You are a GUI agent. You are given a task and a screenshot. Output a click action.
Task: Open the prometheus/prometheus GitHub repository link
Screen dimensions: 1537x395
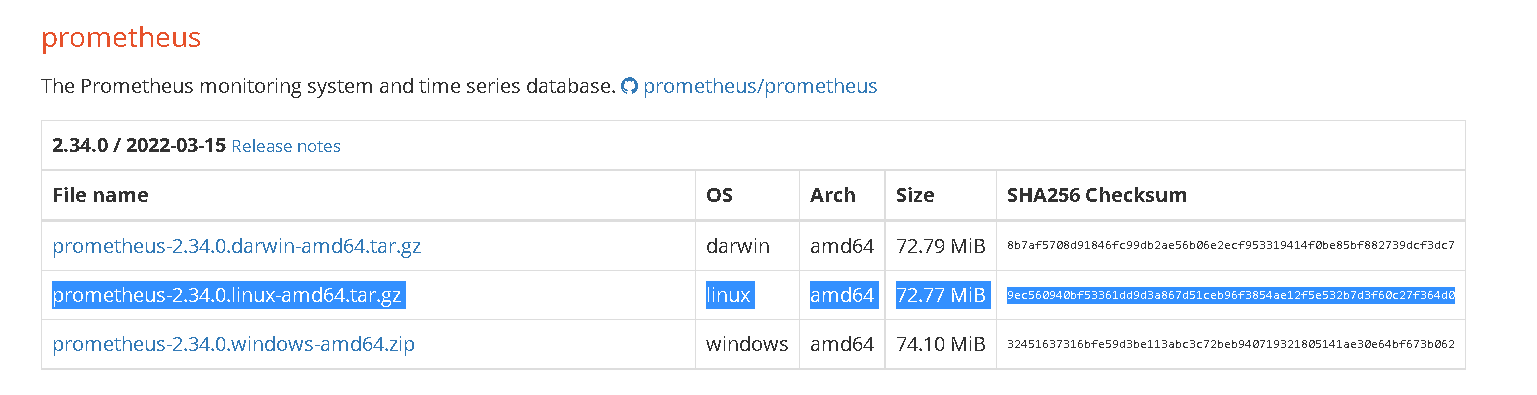tap(760, 86)
